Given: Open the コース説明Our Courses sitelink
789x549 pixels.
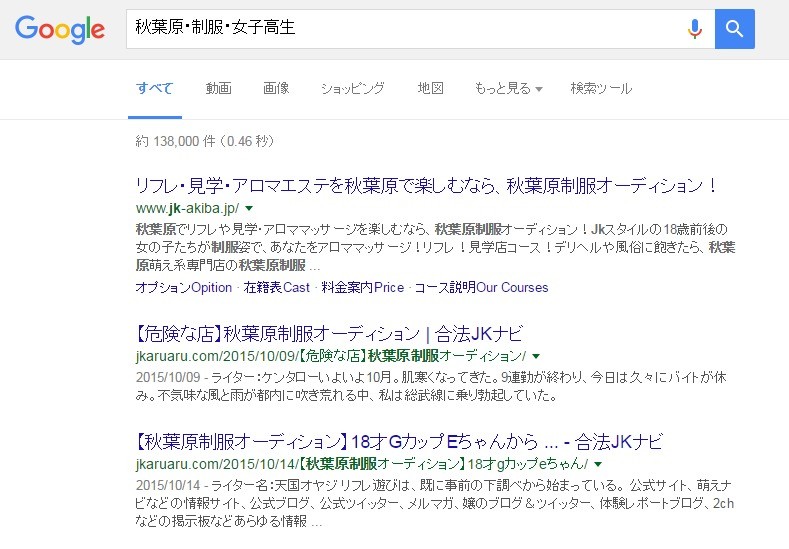Looking at the screenshot, I should (x=481, y=287).
